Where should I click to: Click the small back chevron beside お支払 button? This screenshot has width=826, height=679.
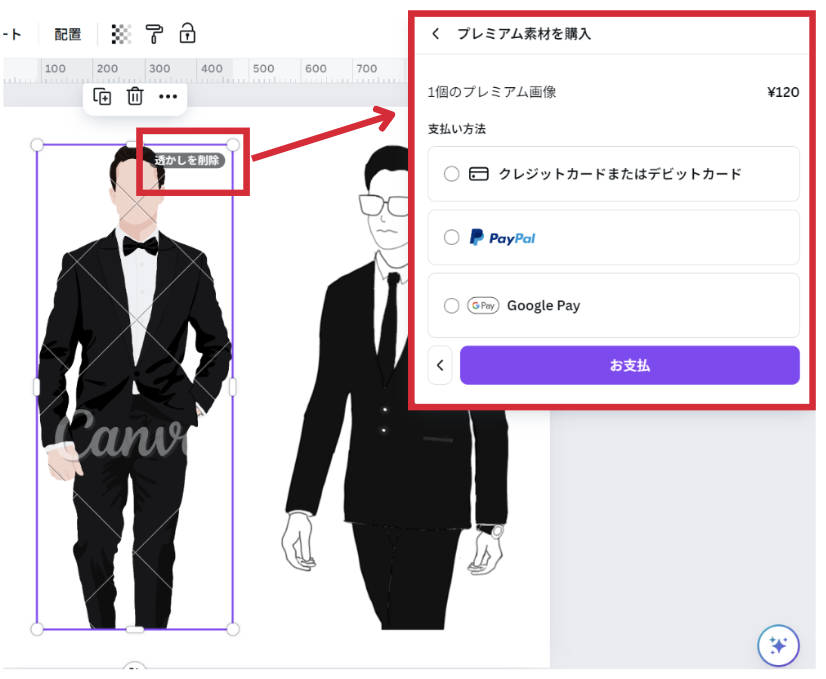[x=440, y=365]
